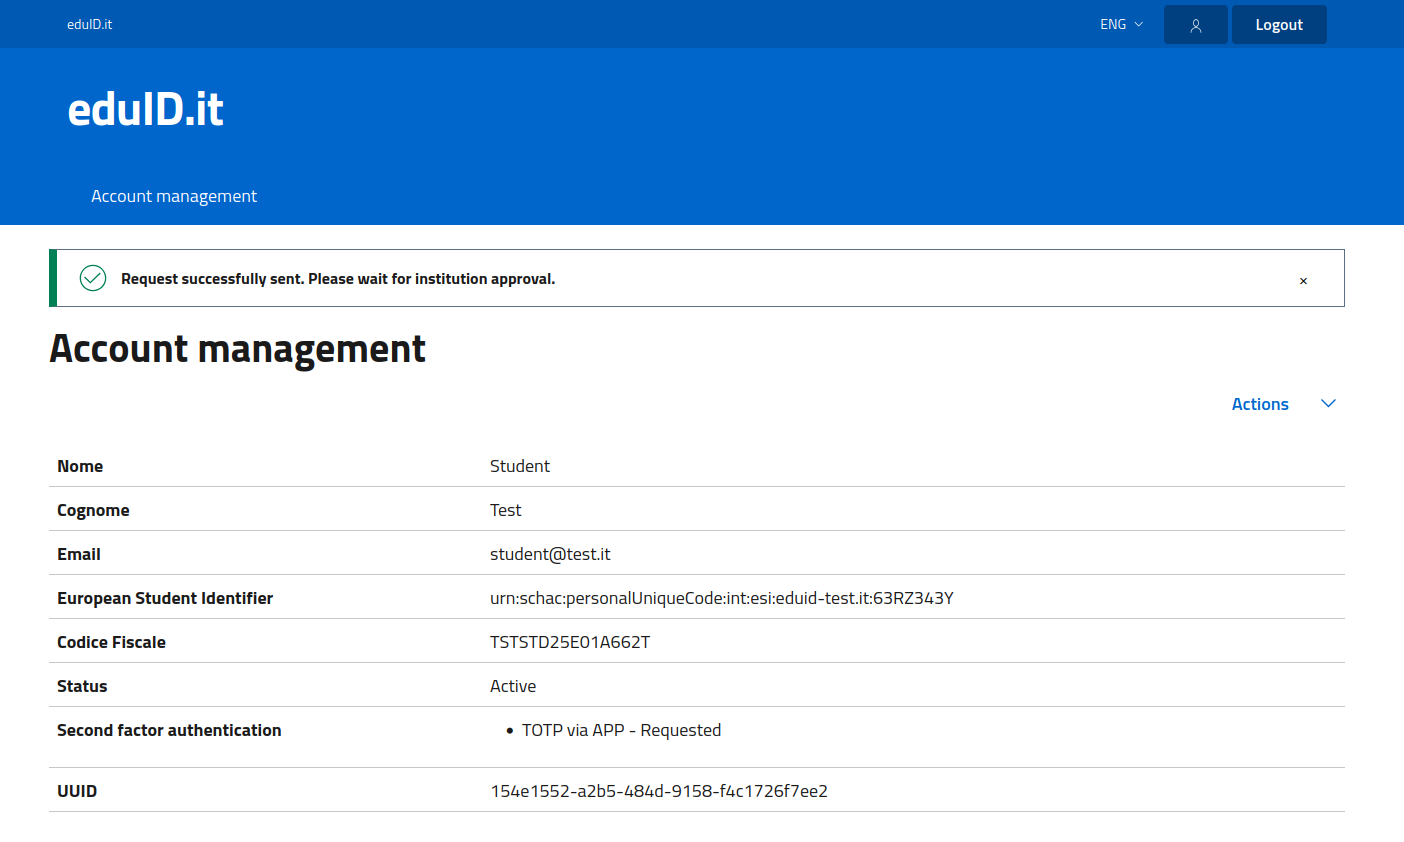Click the European Student Identifier urn value

pyautogui.click(x=721, y=598)
